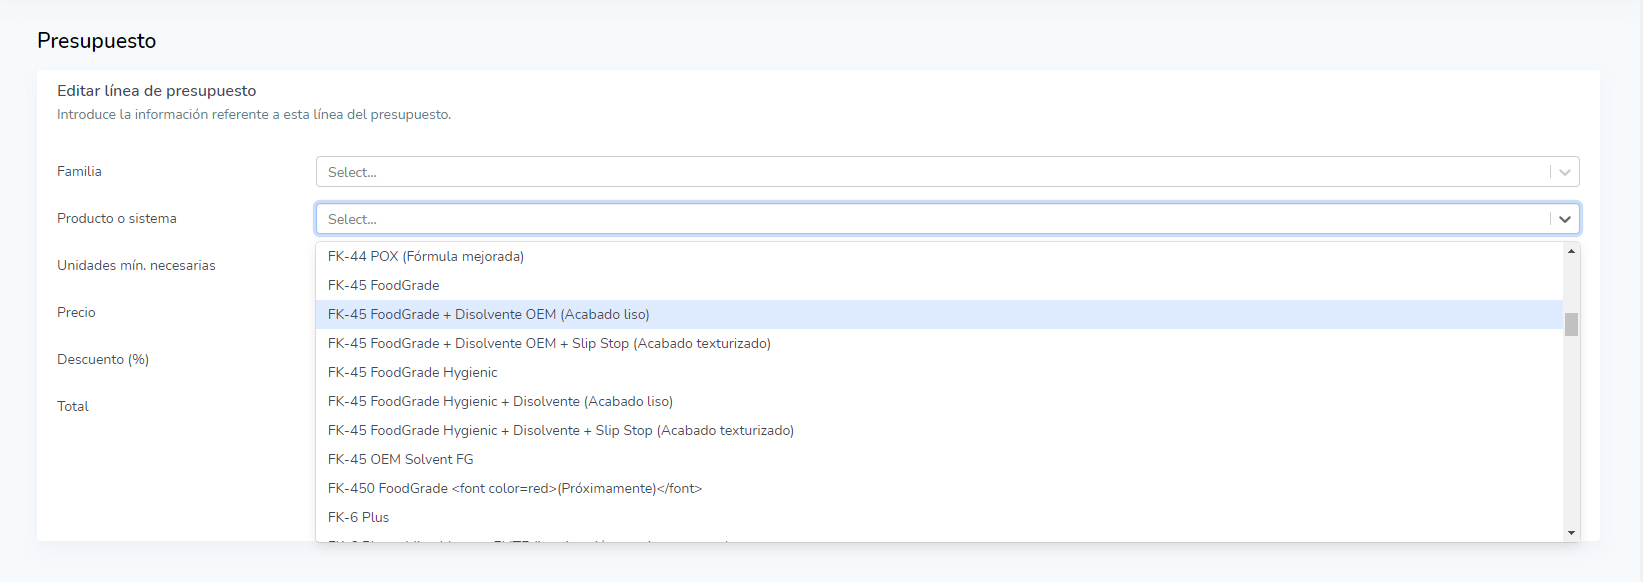
Task: Pick FK-45 FoodGrade + Disolvente OEM + Slip Stop
Action: (549, 344)
